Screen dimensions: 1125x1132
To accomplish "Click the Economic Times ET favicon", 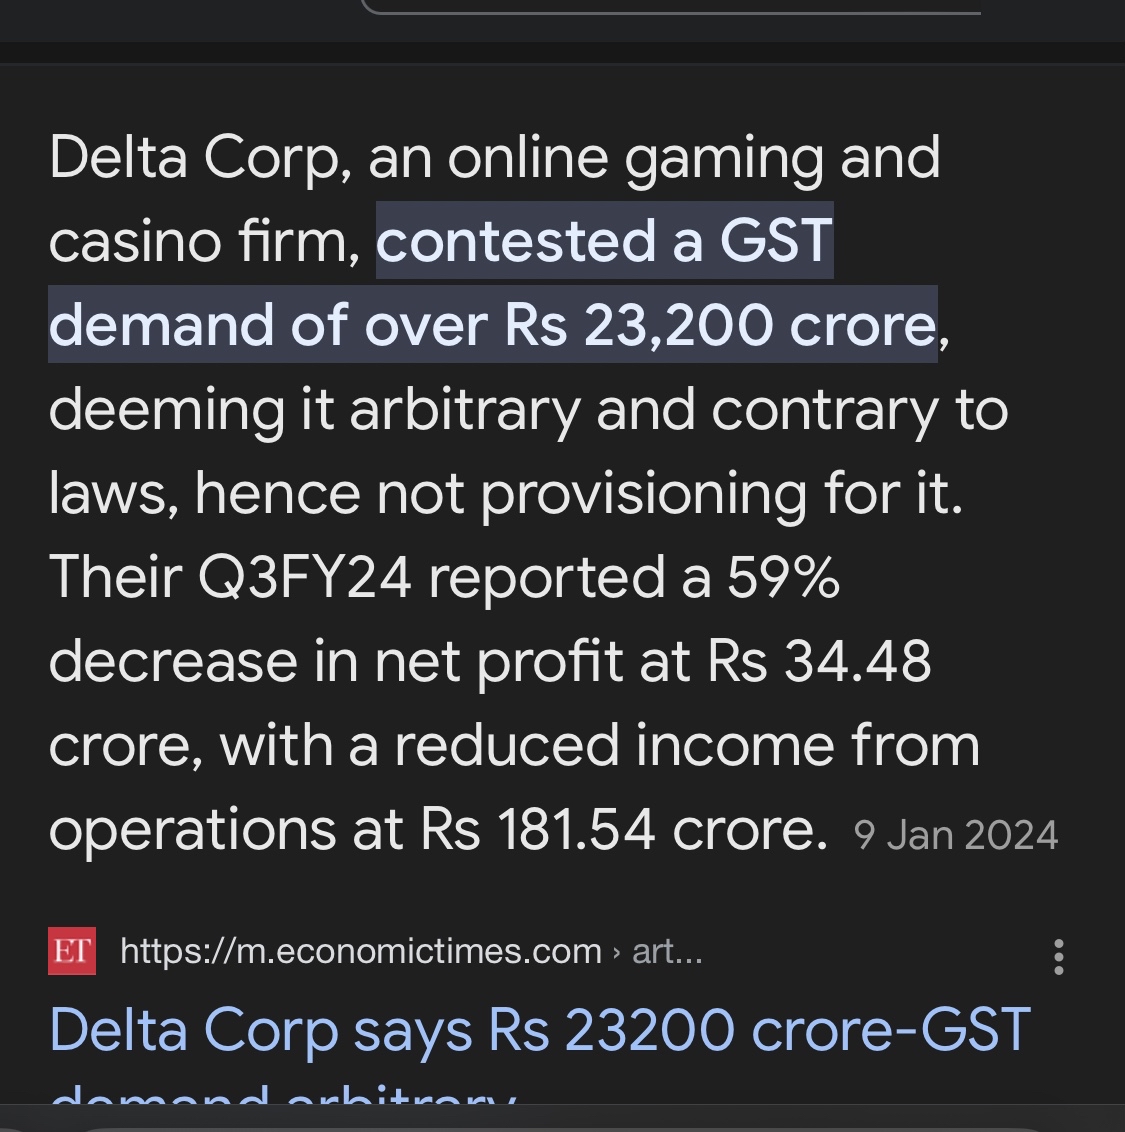I will pyautogui.click(x=72, y=951).
